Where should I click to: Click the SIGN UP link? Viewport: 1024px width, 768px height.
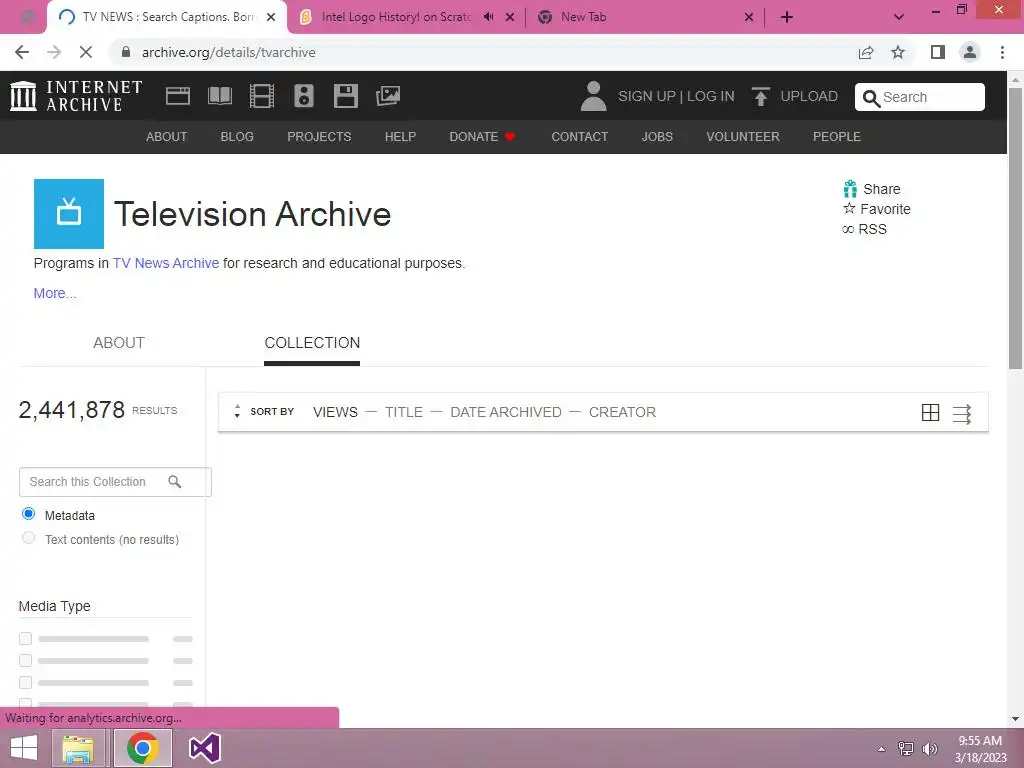coord(647,96)
